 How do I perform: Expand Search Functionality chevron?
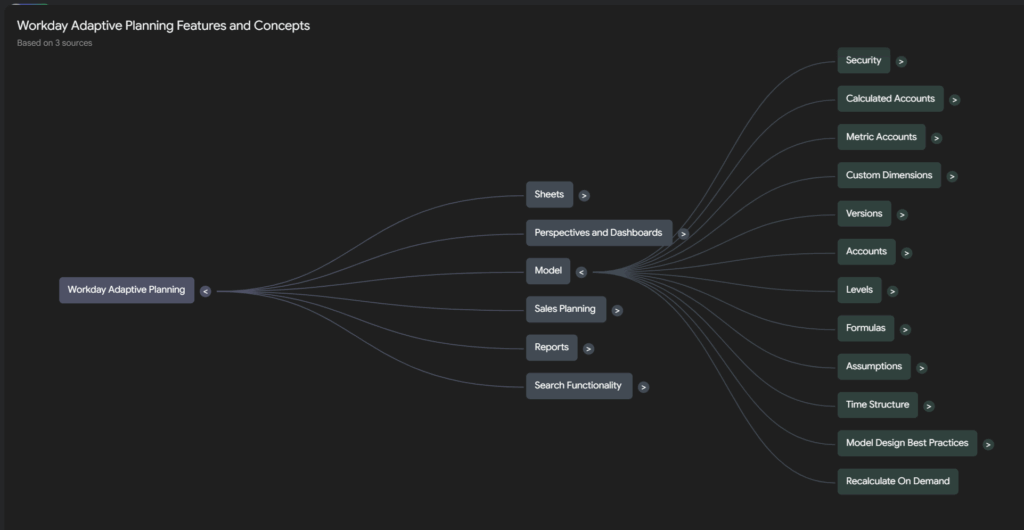coord(643,388)
